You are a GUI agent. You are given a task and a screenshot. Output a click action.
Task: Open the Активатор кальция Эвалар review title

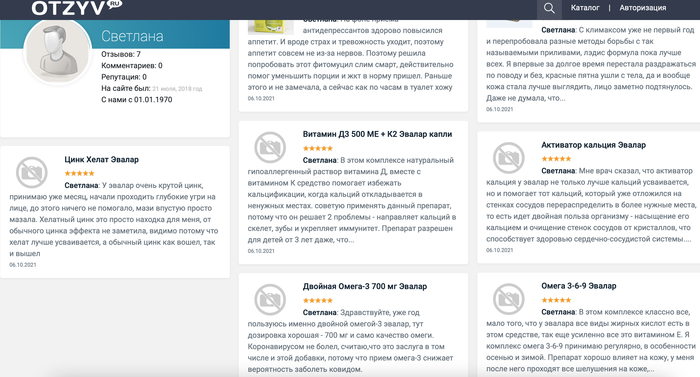point(593,145)
